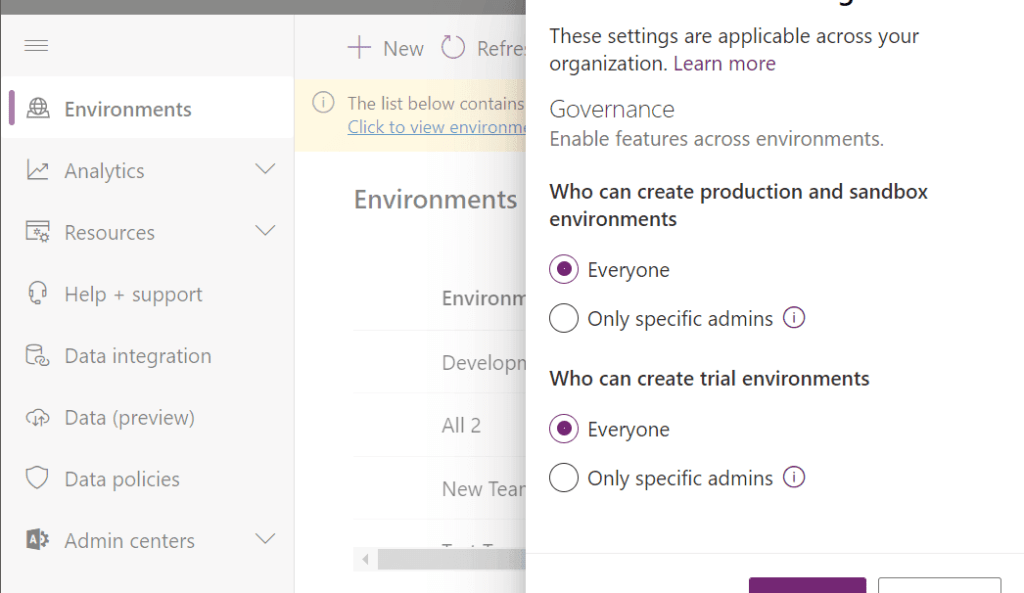Viewport: 1024px width, 593px height.
Task: Open the Learn more link
Action: pos(724,63)
